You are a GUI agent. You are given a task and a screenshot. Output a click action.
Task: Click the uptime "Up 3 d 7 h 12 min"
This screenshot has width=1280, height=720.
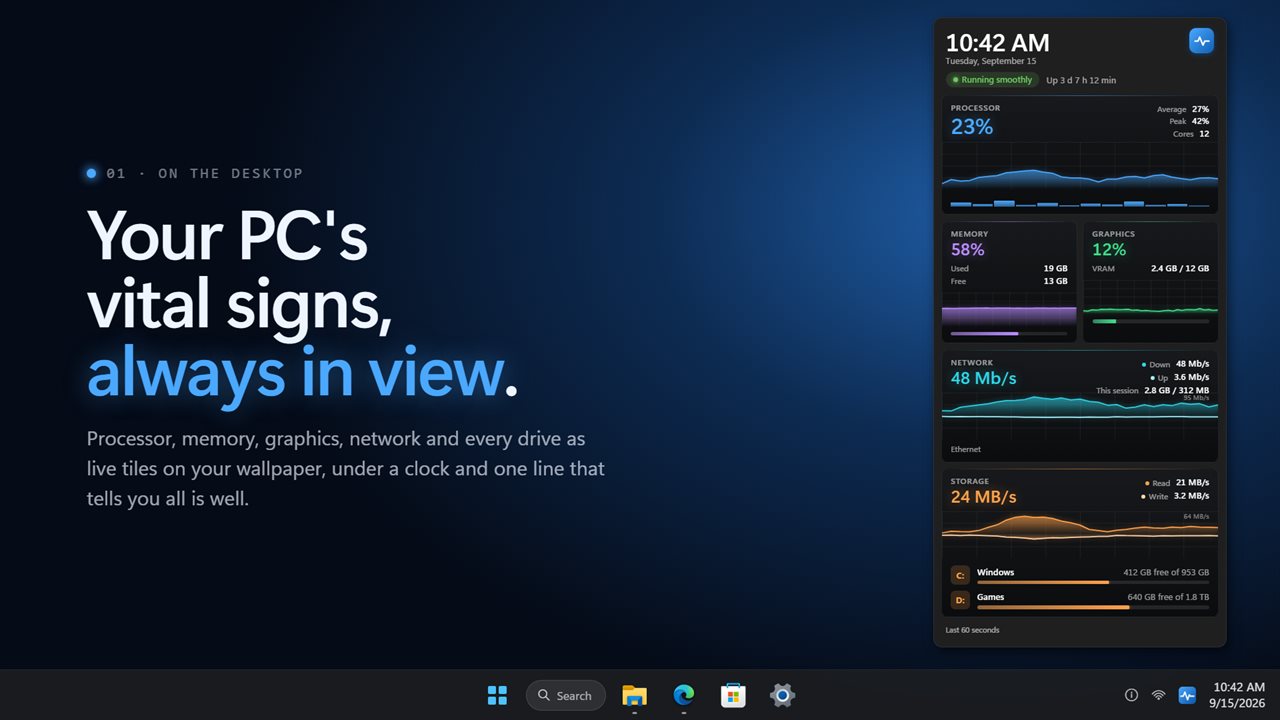[1081, 80]
